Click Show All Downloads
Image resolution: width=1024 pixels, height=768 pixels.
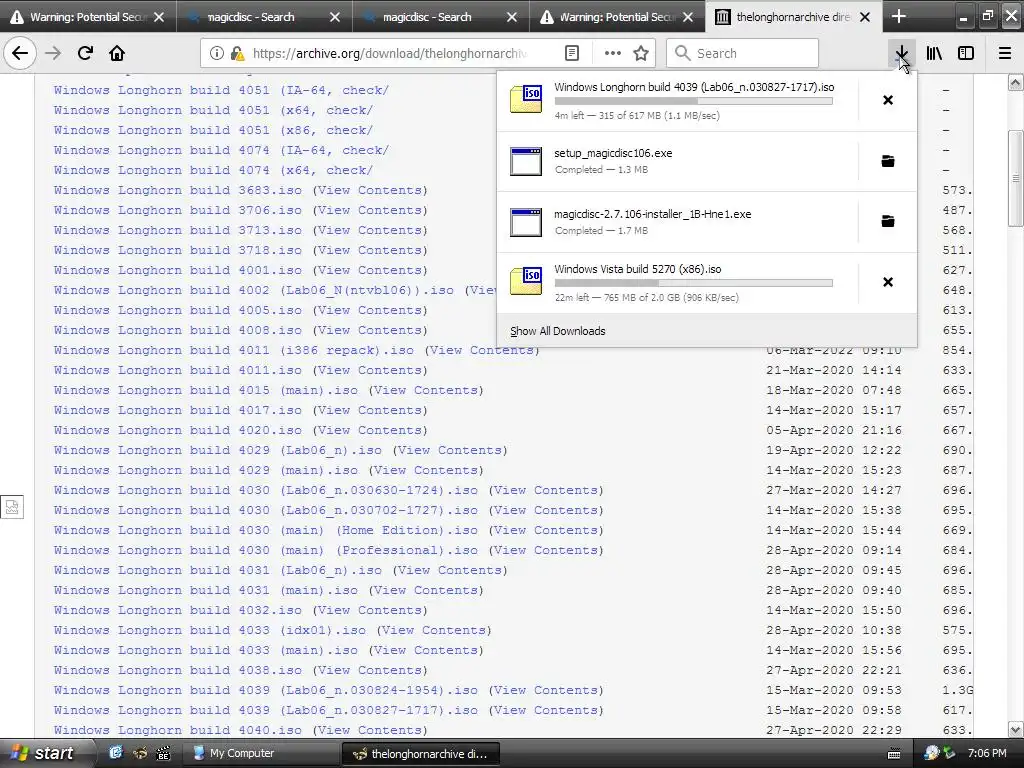tap(557, 331)
